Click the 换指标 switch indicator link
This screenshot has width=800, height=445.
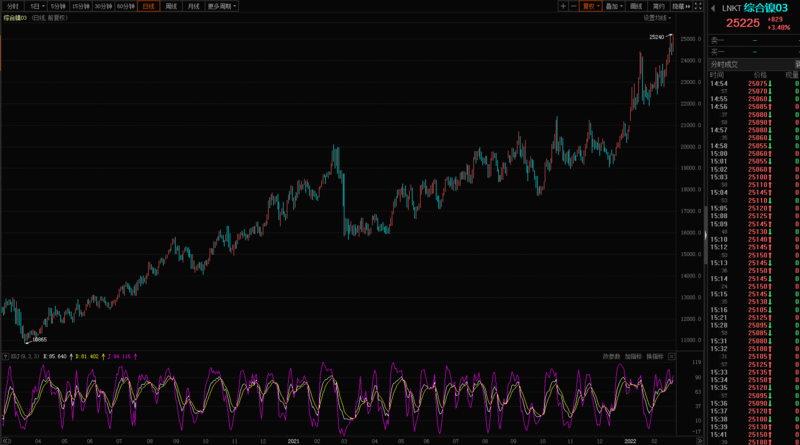pos(655,356)
